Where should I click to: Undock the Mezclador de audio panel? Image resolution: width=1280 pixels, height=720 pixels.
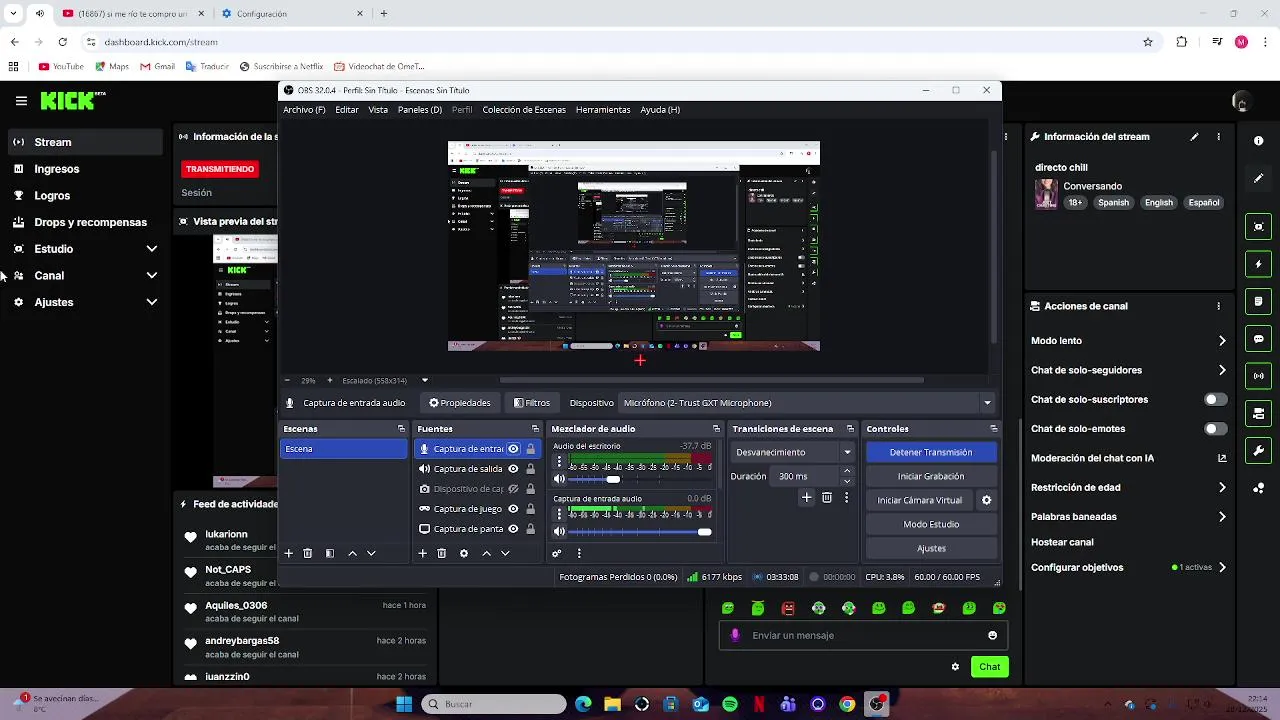[719, 429]
